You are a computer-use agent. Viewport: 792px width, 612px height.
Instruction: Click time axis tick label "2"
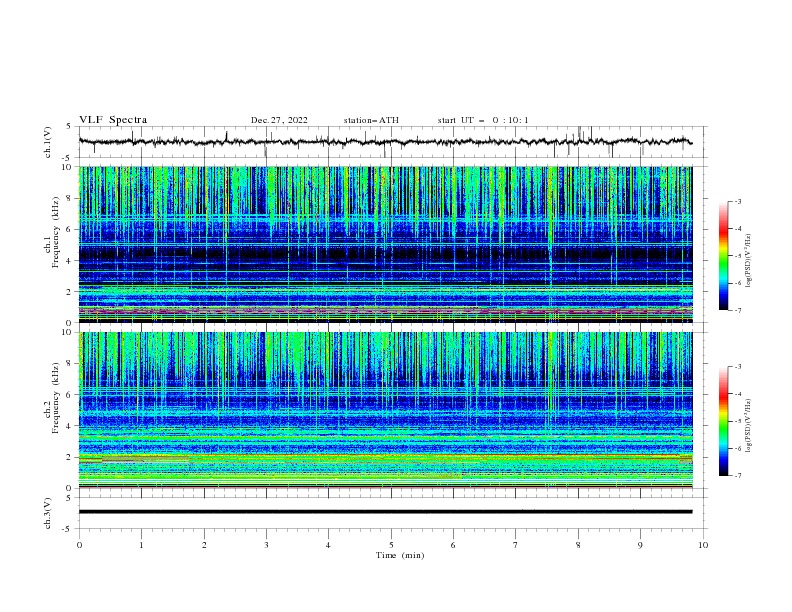point(204,545)
